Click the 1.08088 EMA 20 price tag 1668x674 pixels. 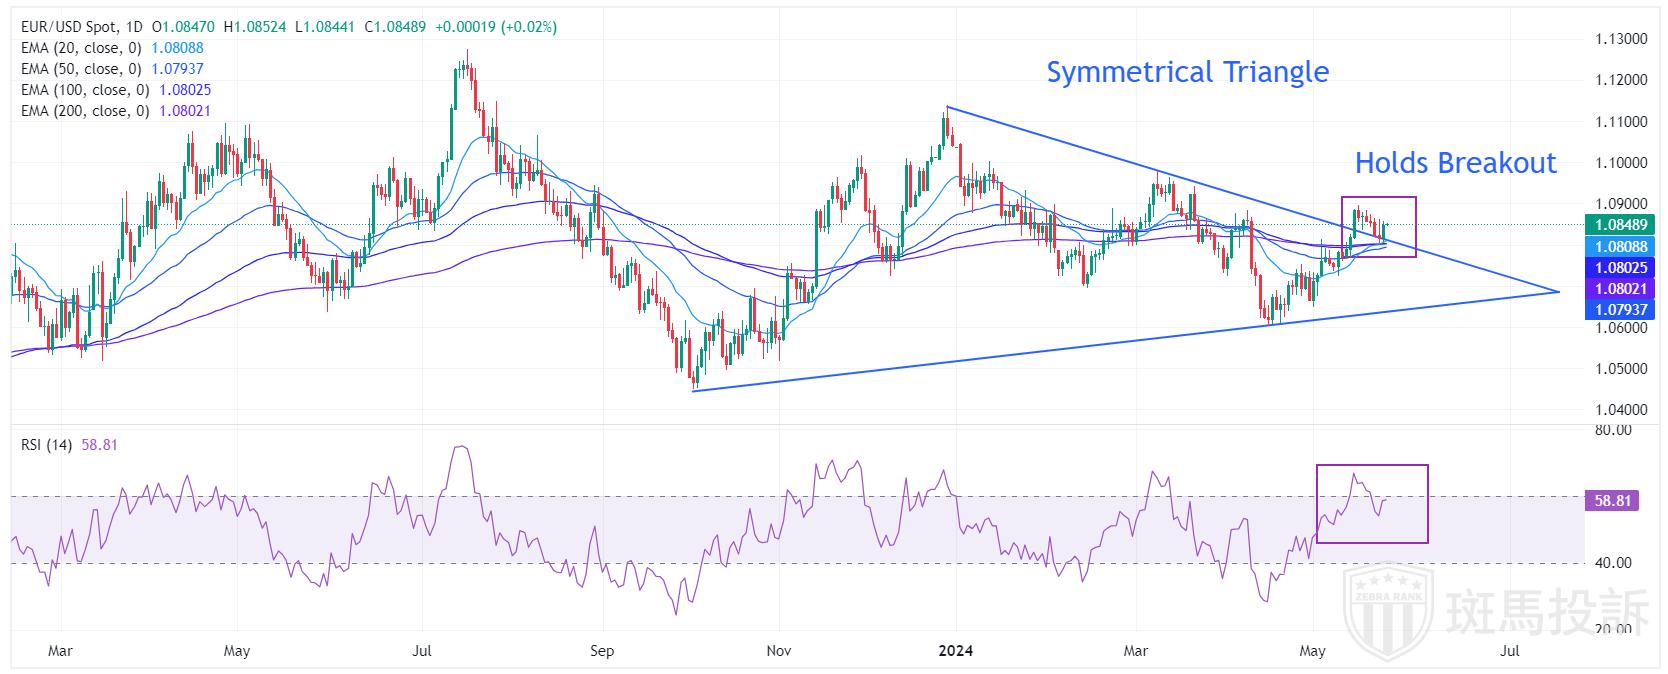click(x=1619, y=246)
